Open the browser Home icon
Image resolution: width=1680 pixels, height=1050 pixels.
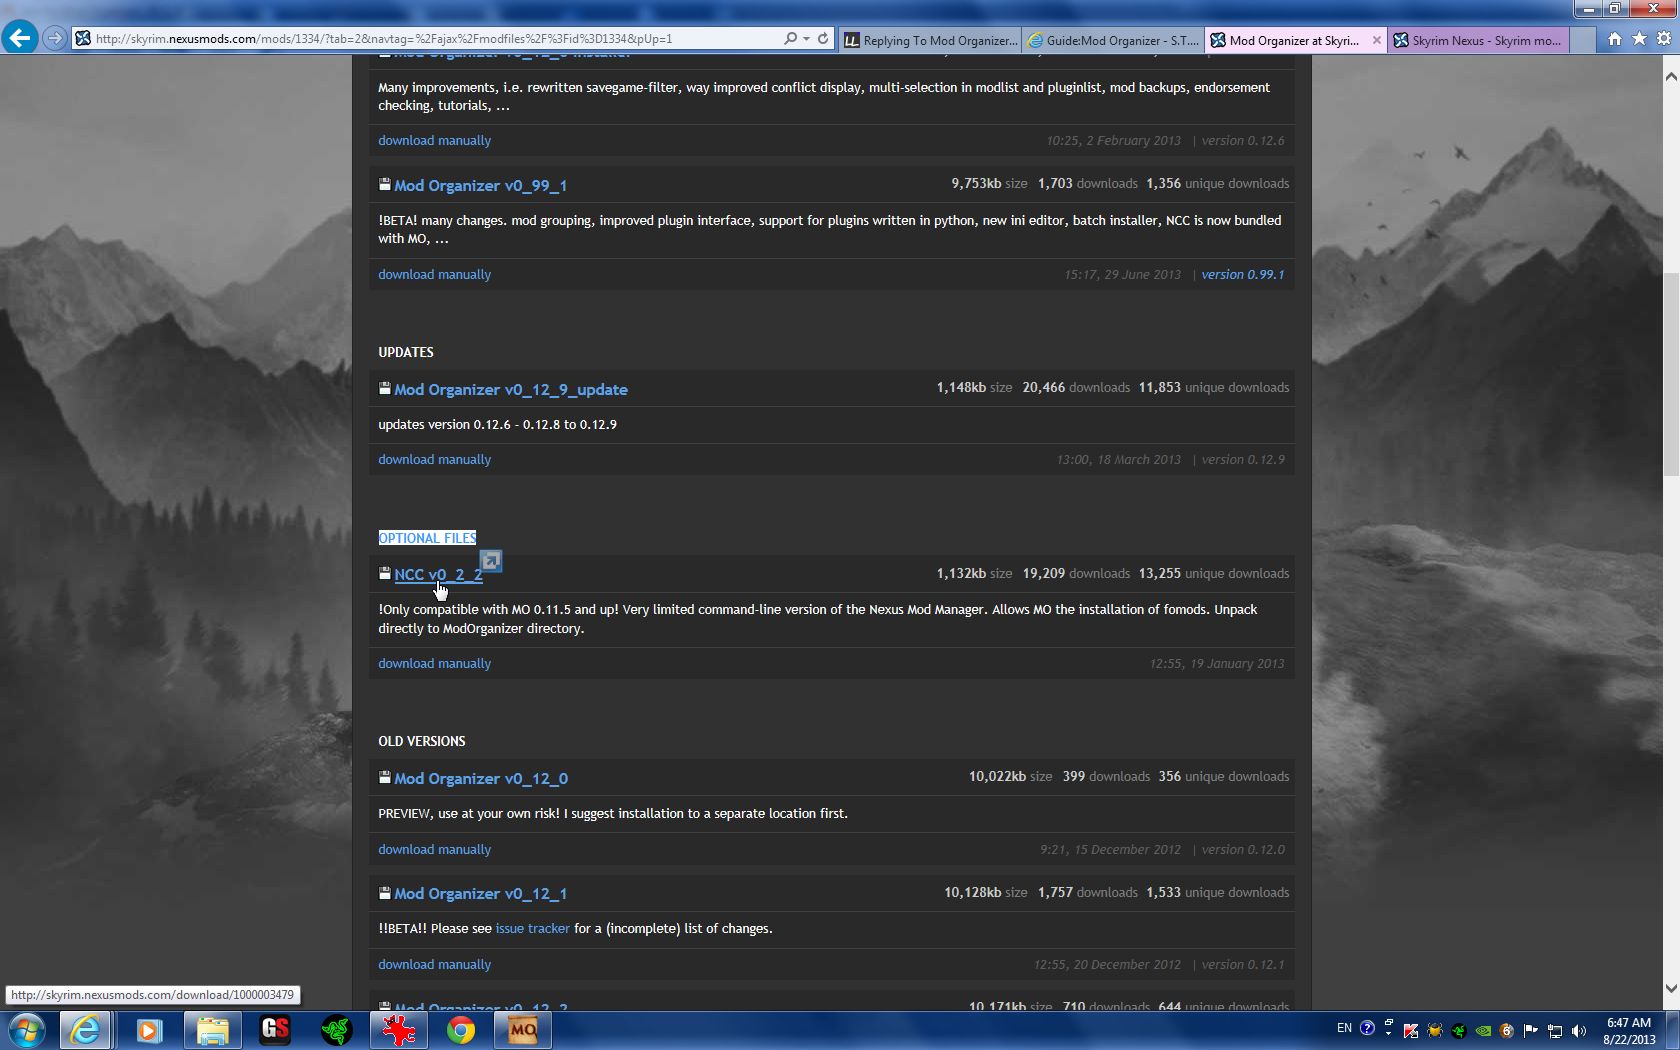[1614, 39]
